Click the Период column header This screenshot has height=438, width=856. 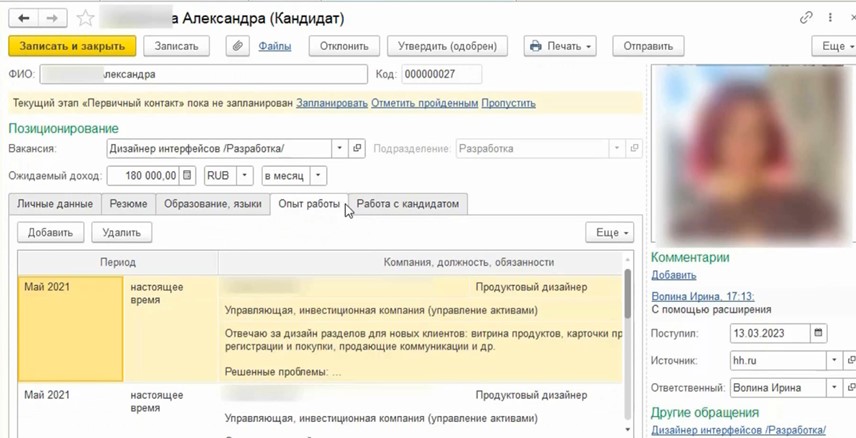(x=118, y=263)
